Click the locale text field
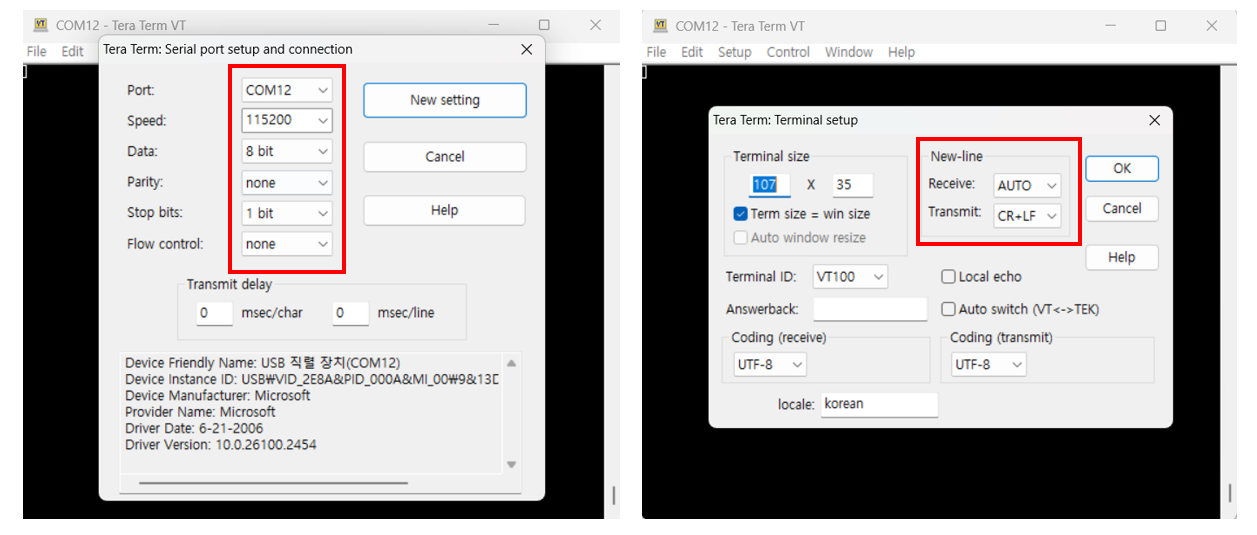 click(879, 404)
